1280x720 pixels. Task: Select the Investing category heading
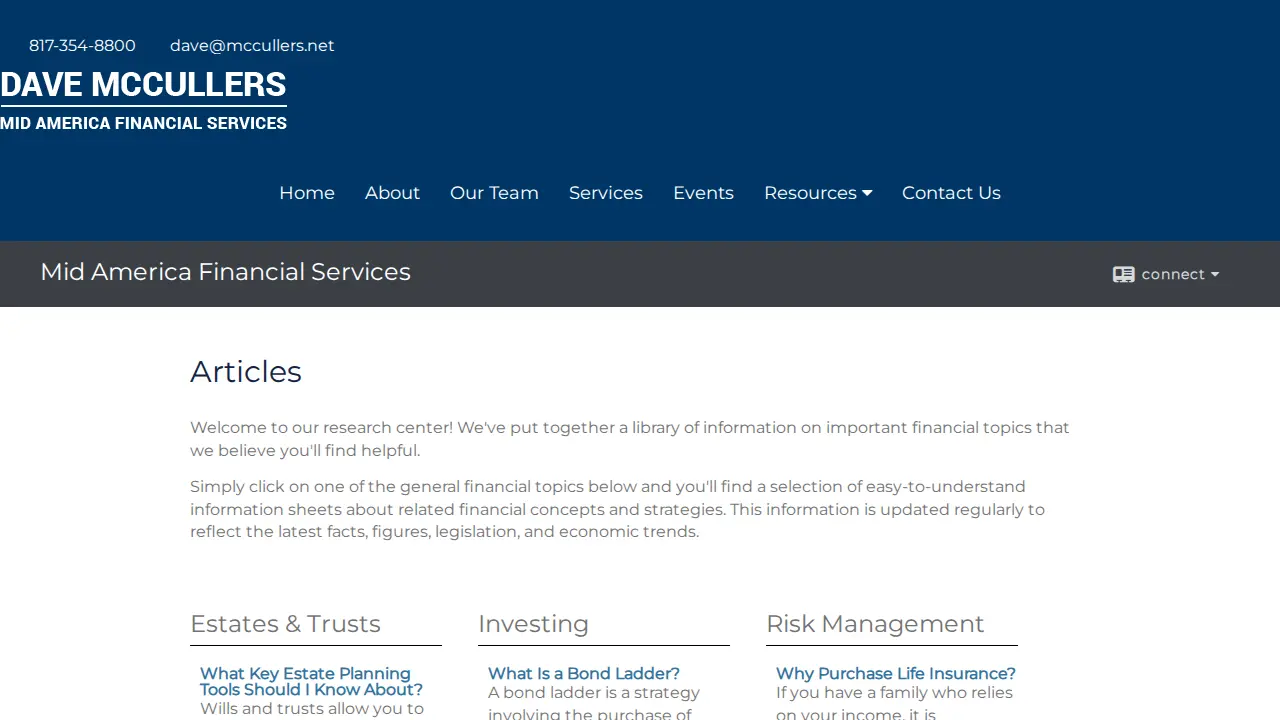(533, 624)
